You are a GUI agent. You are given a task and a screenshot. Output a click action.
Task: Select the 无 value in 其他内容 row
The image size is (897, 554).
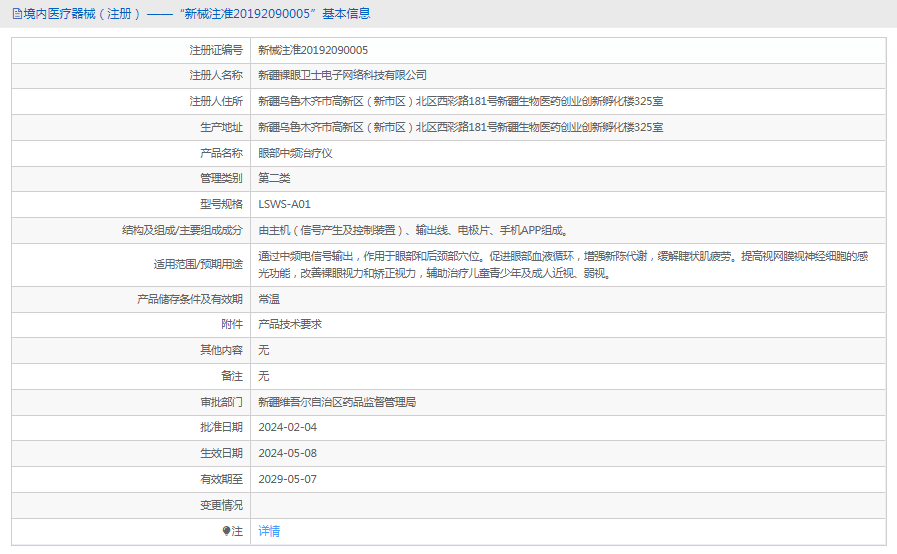tap(263, 350)
